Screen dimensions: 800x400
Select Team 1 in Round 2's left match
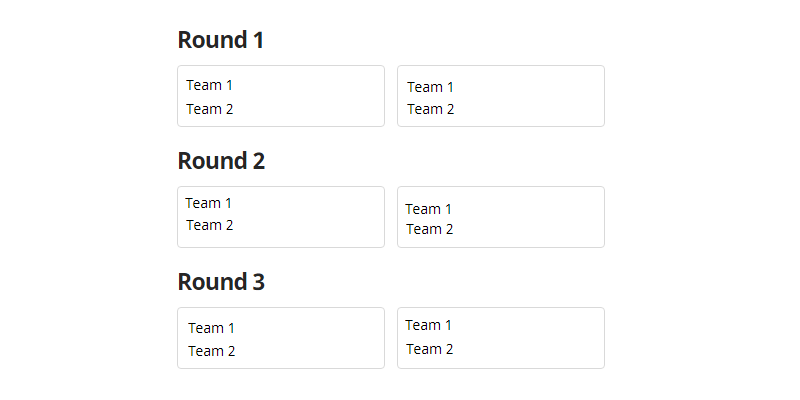click(x=208, y=203)
